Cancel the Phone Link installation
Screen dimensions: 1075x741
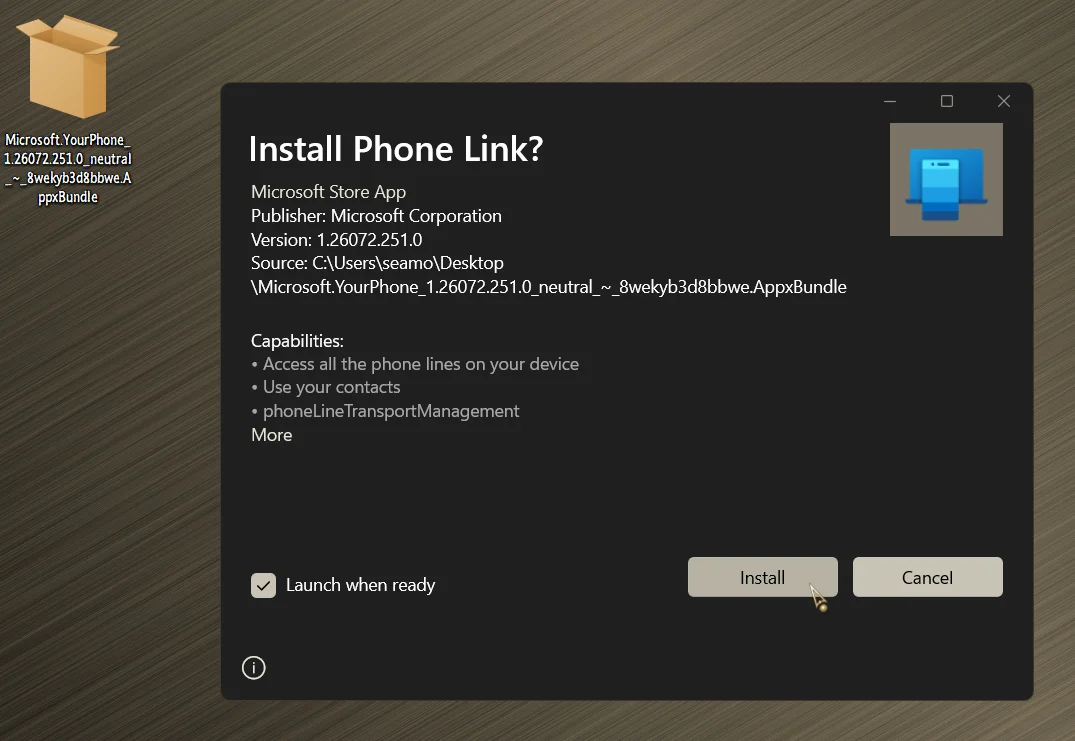pos(928,577)
